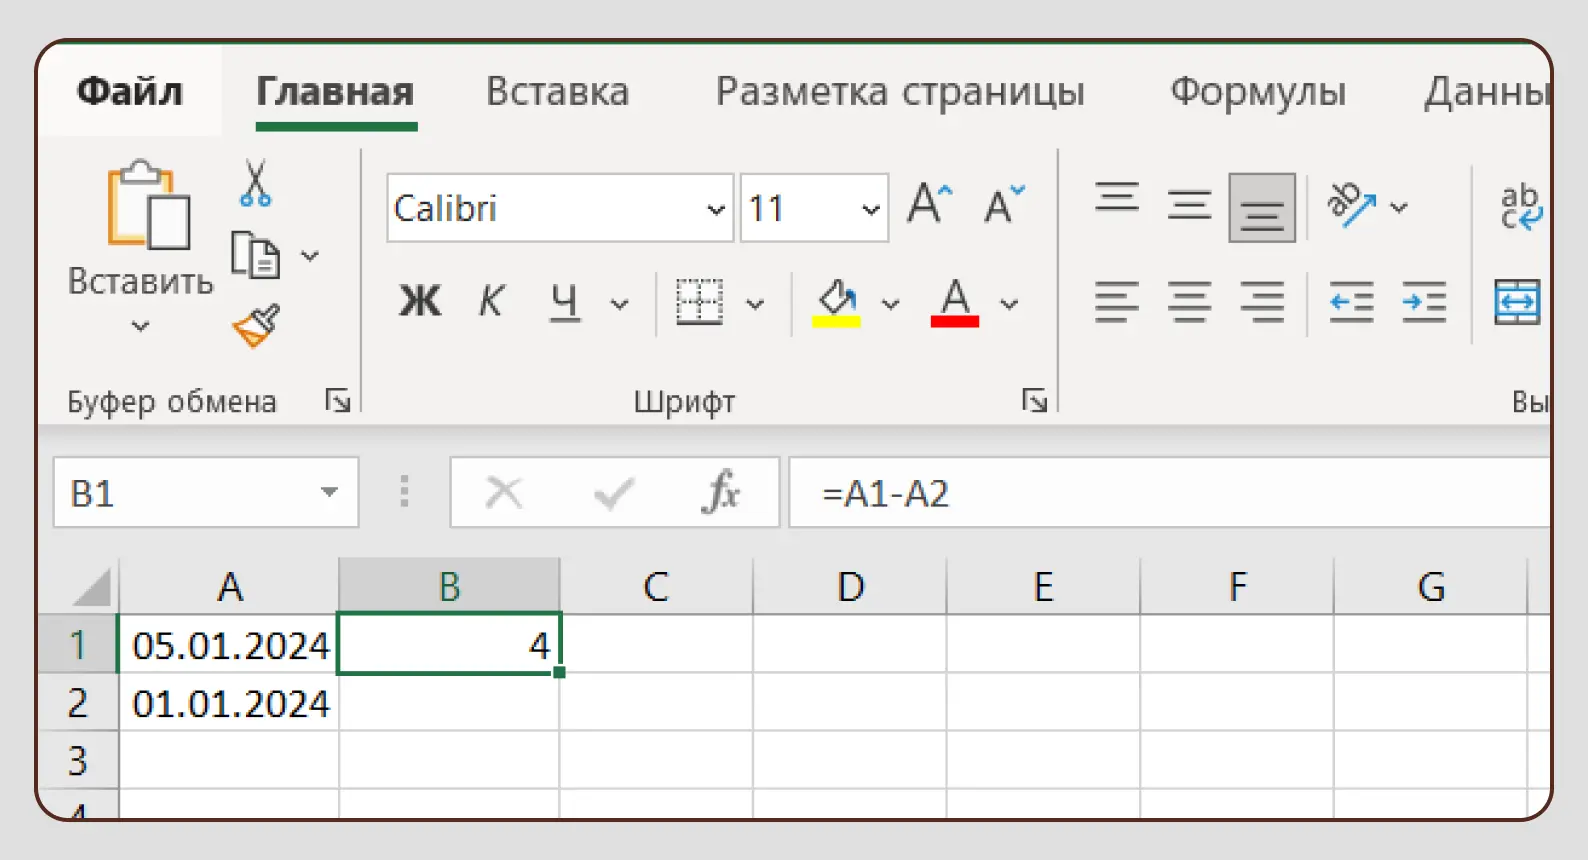Expand the Underline style arrow
Image resolution: width=1588 pixels, height=860 pixels.
click(x=620, y=303)
